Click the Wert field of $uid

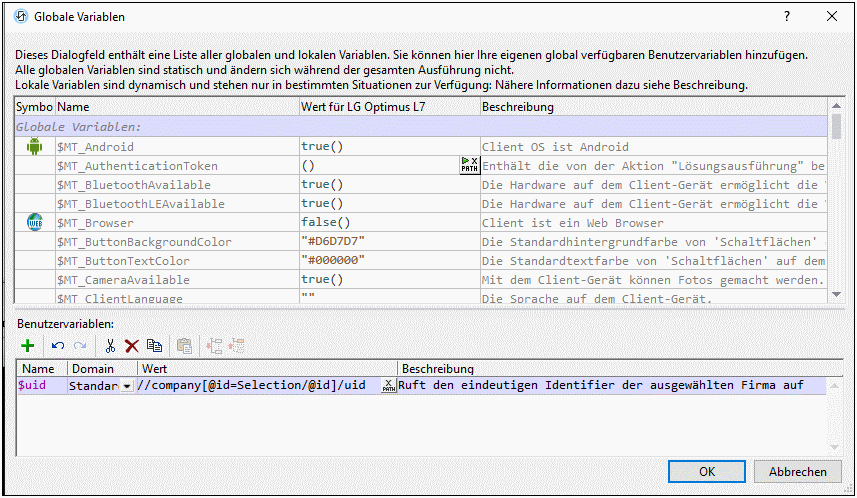pos(255,386)
